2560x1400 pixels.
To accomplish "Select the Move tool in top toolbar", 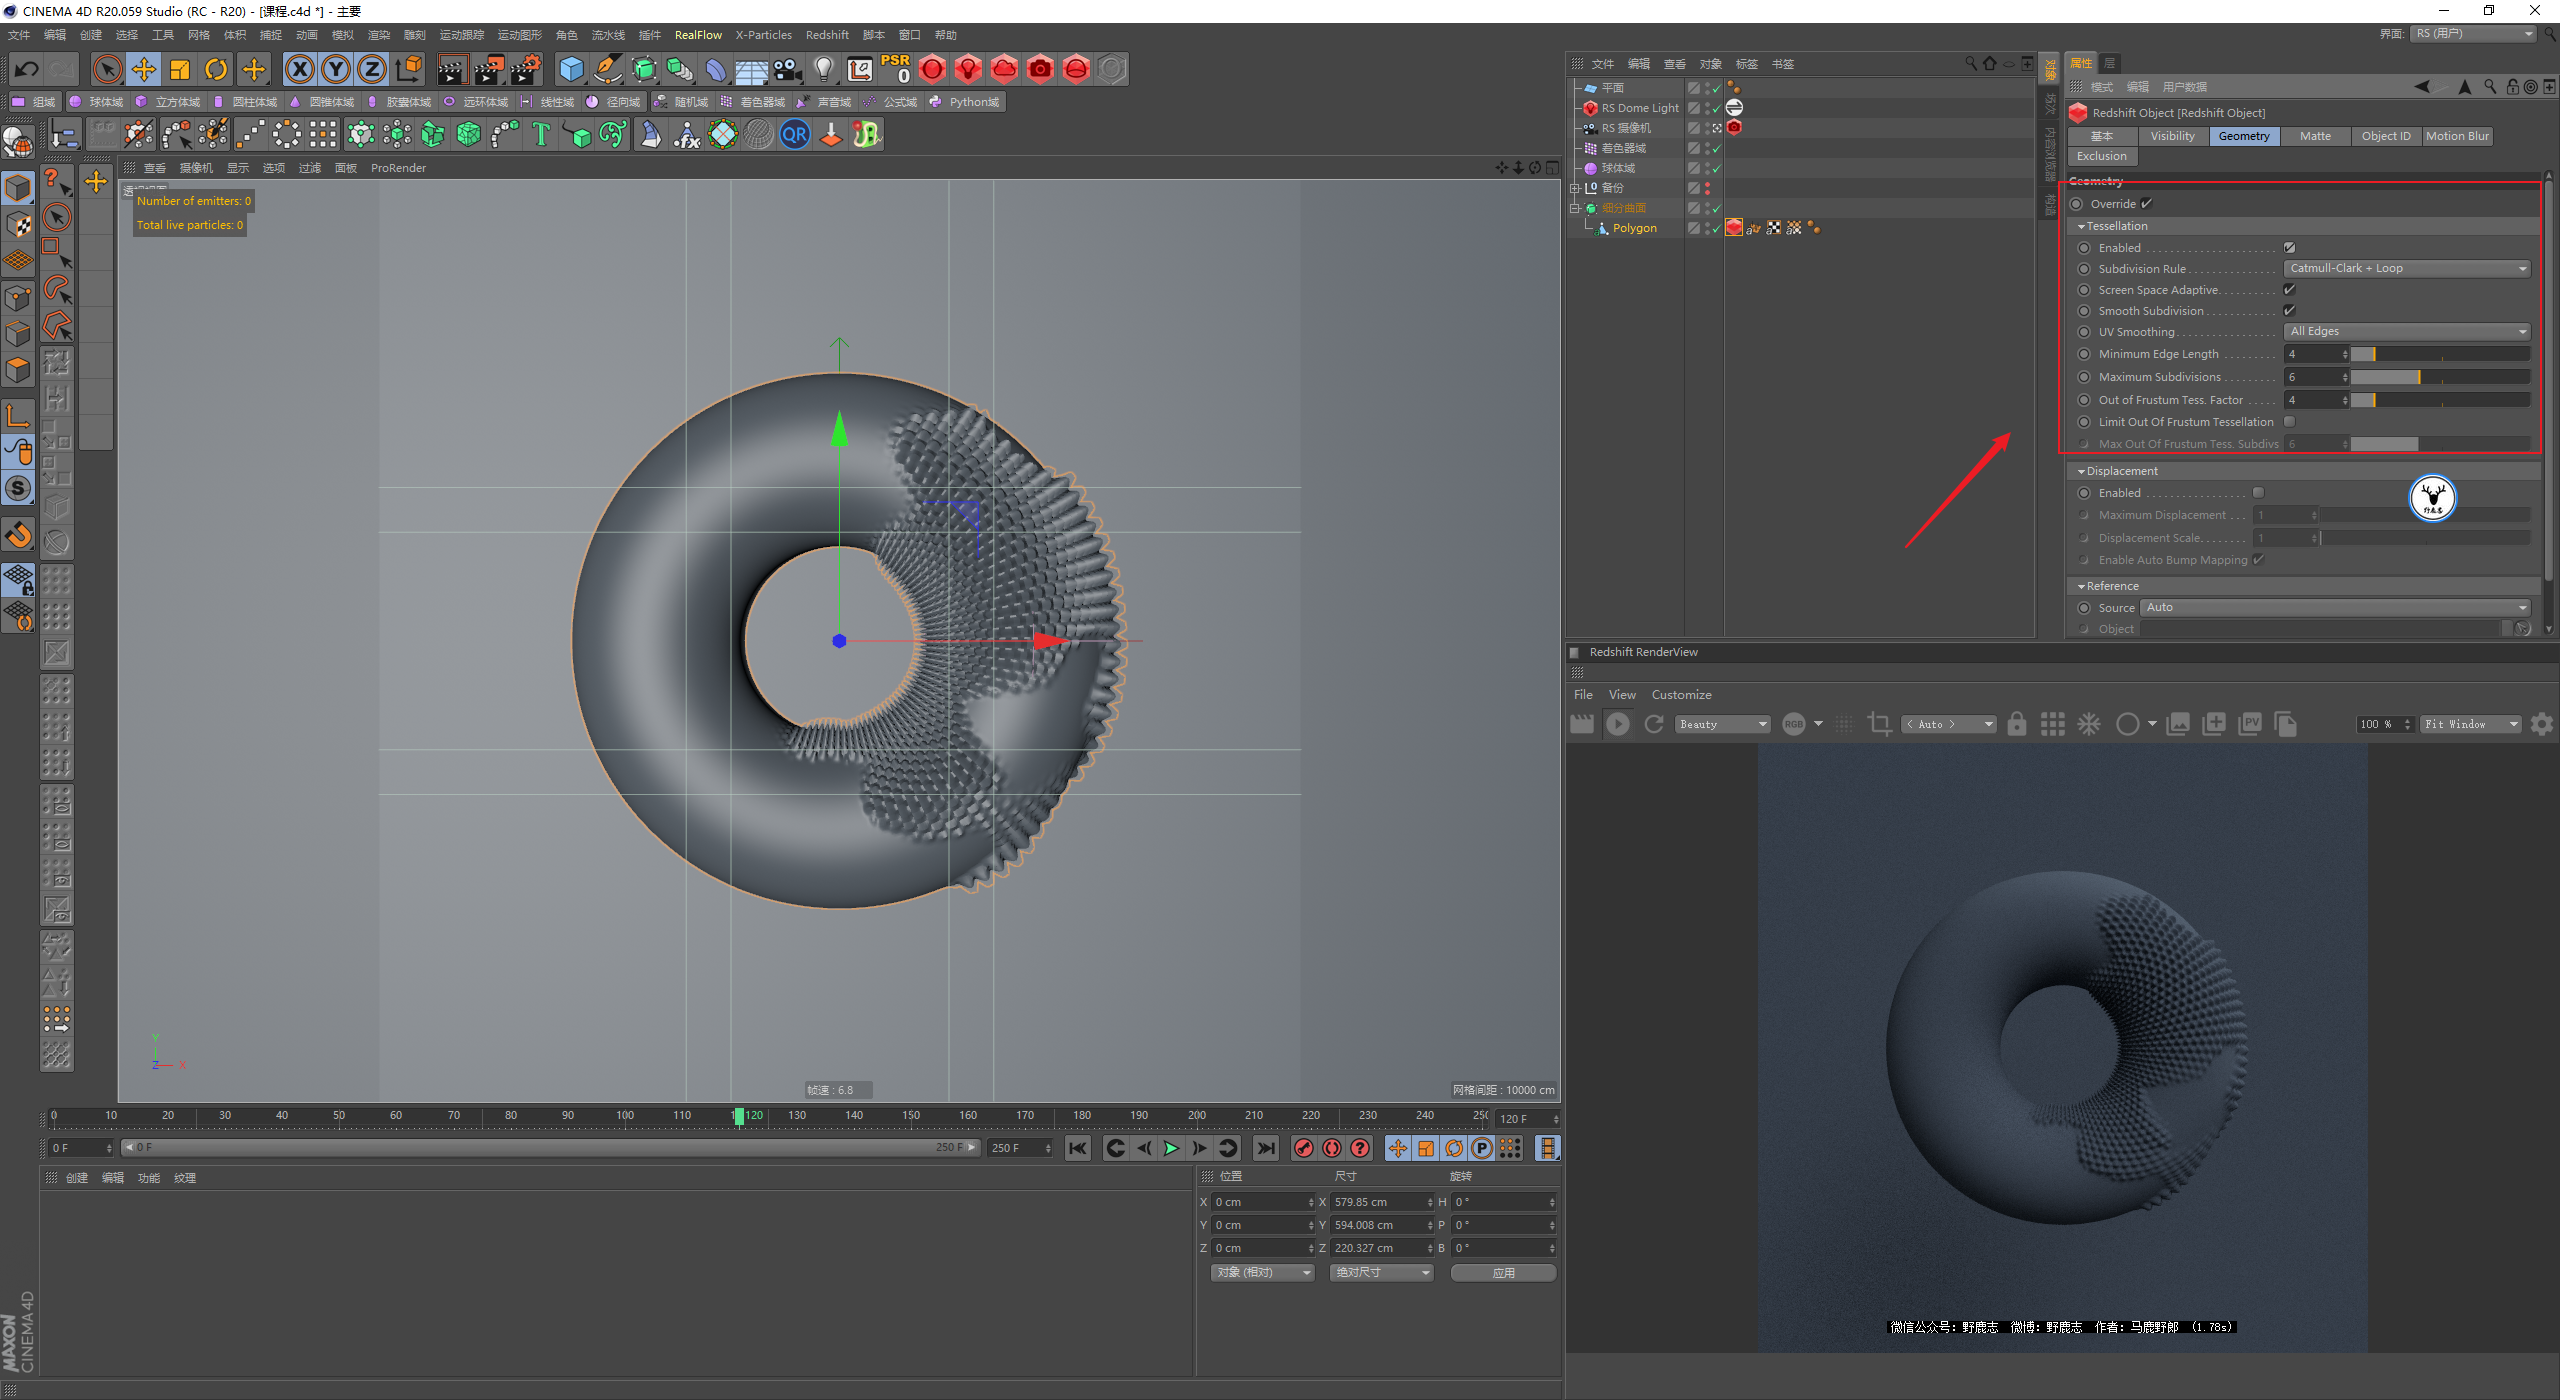I will click(144, 69).
